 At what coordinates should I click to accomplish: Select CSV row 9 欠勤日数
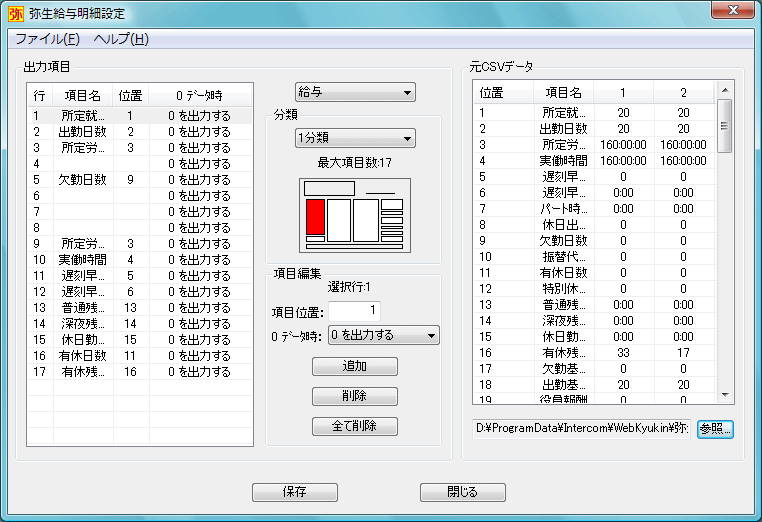(x=594, y=241)
